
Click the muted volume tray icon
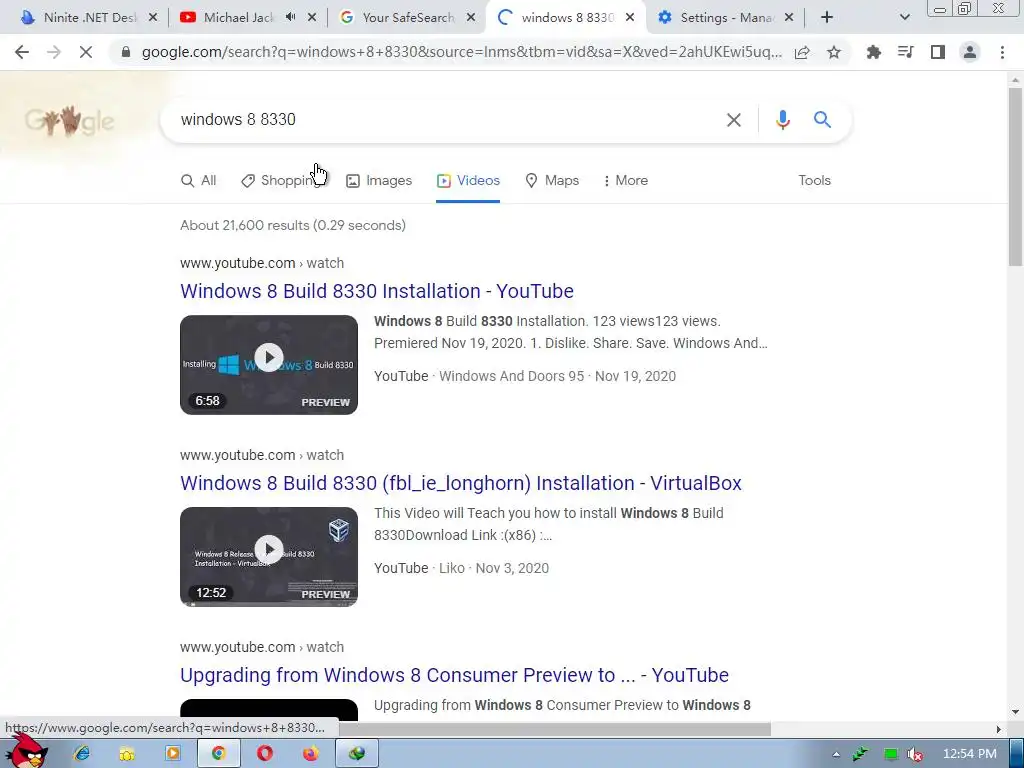point(916,754)
